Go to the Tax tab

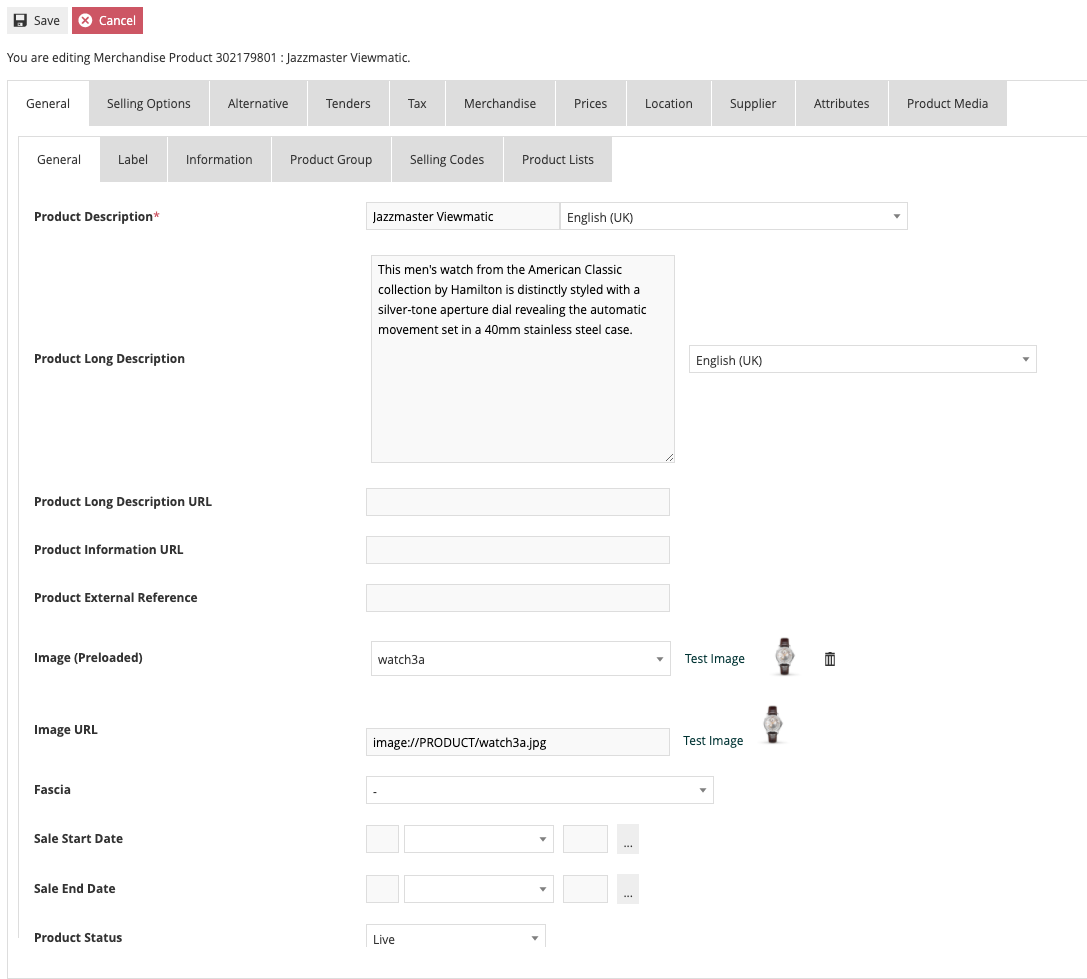pos(417,103)
